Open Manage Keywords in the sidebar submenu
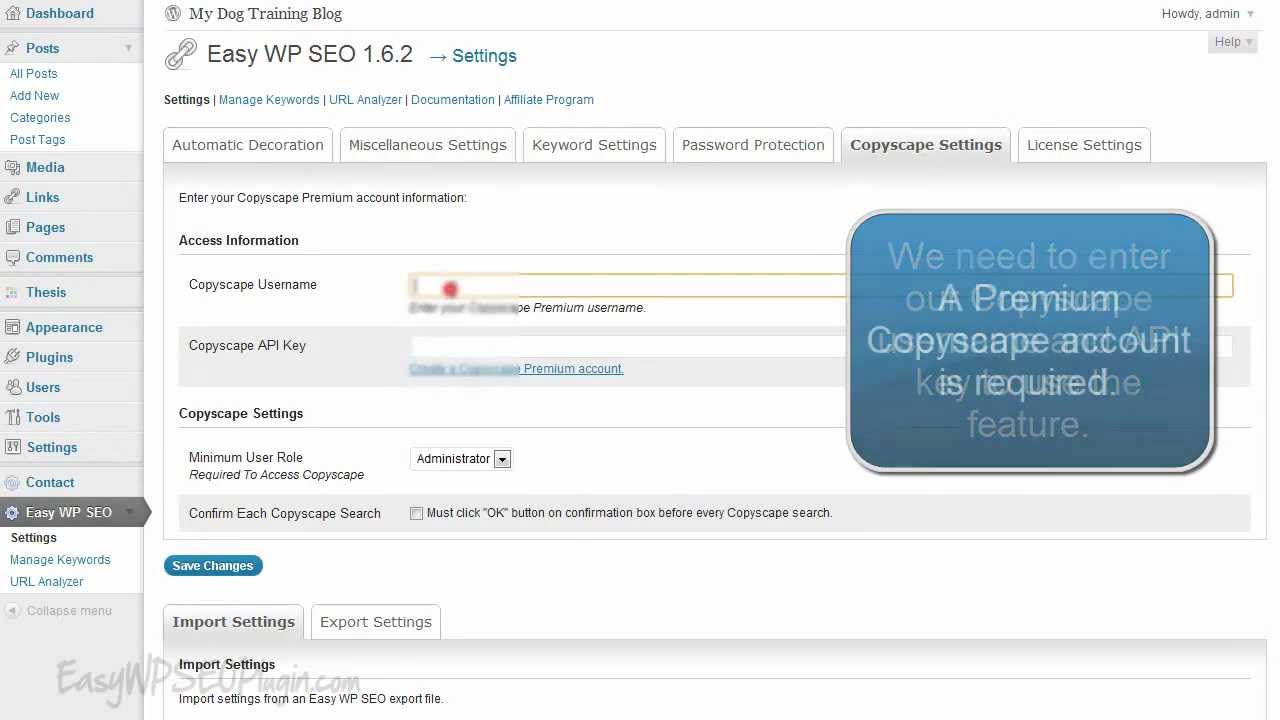The height and width of the screenshot is (720, 1280). (60, 560)
